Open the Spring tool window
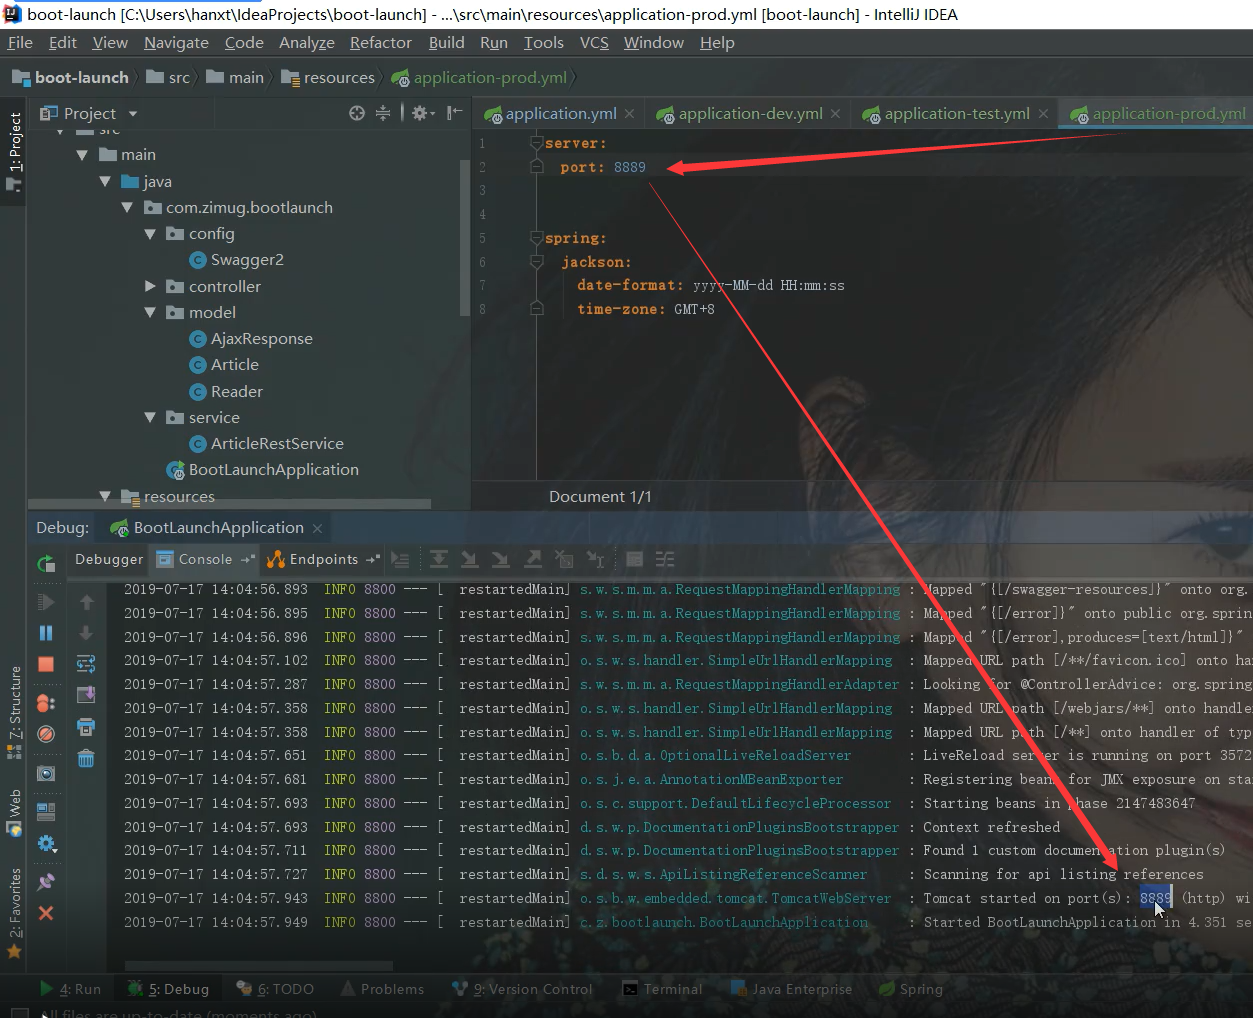Image resolution: width=1253 pixels, height=1018 pixels. point(911,989)
